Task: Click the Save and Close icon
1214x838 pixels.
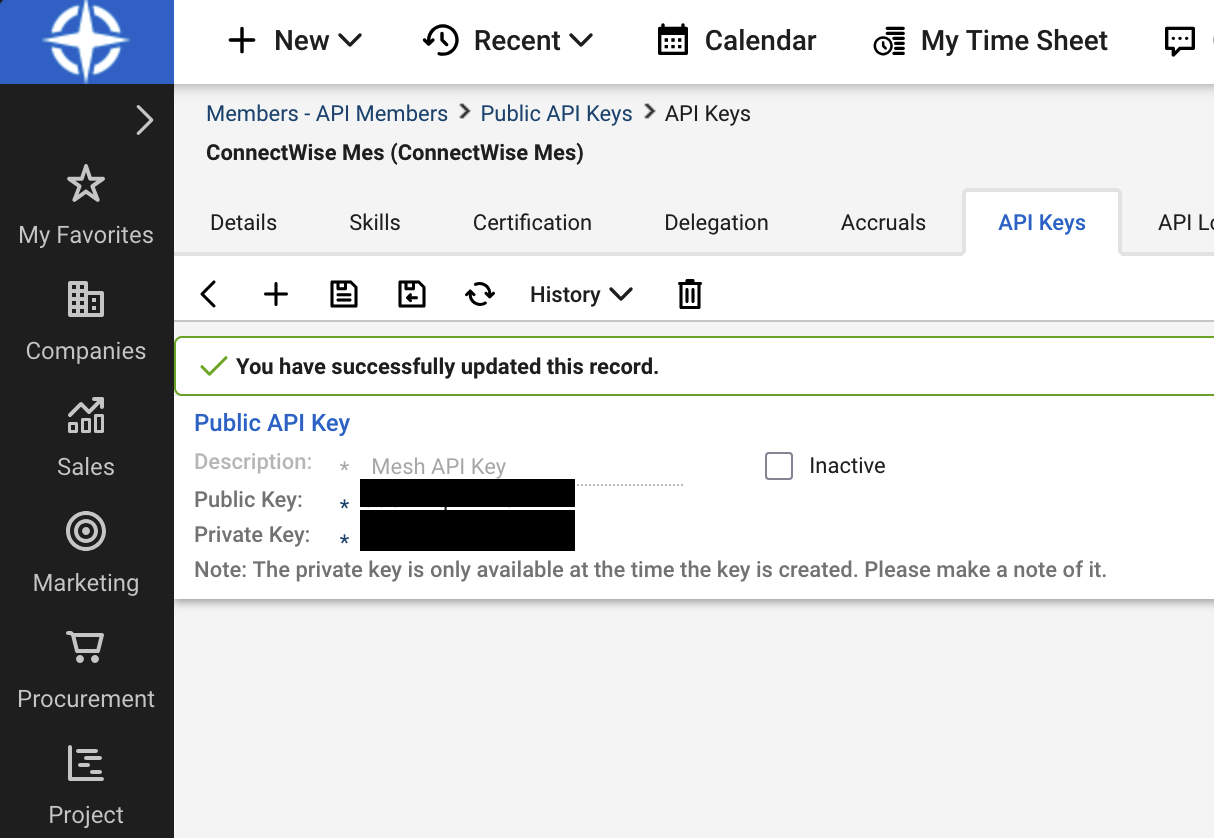Action: click(x=412, y=294)
